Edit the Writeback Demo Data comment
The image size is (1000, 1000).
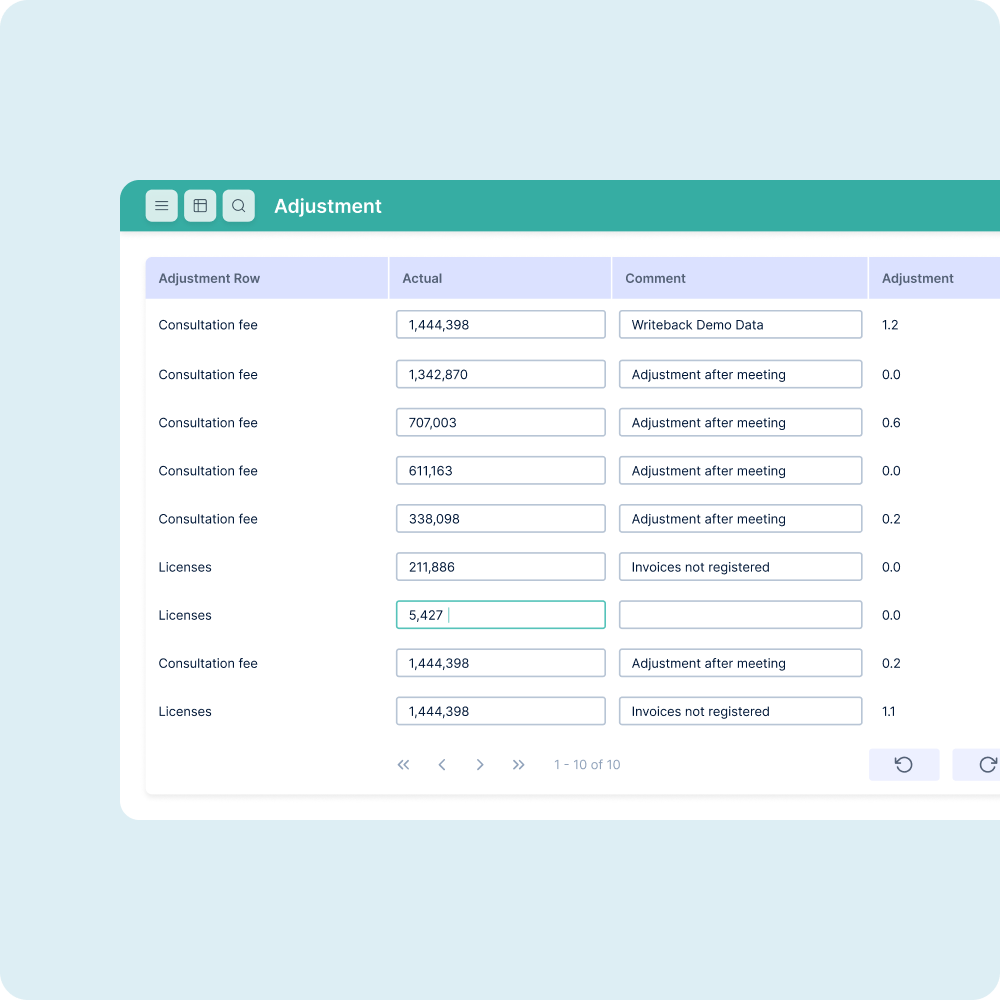740,325
